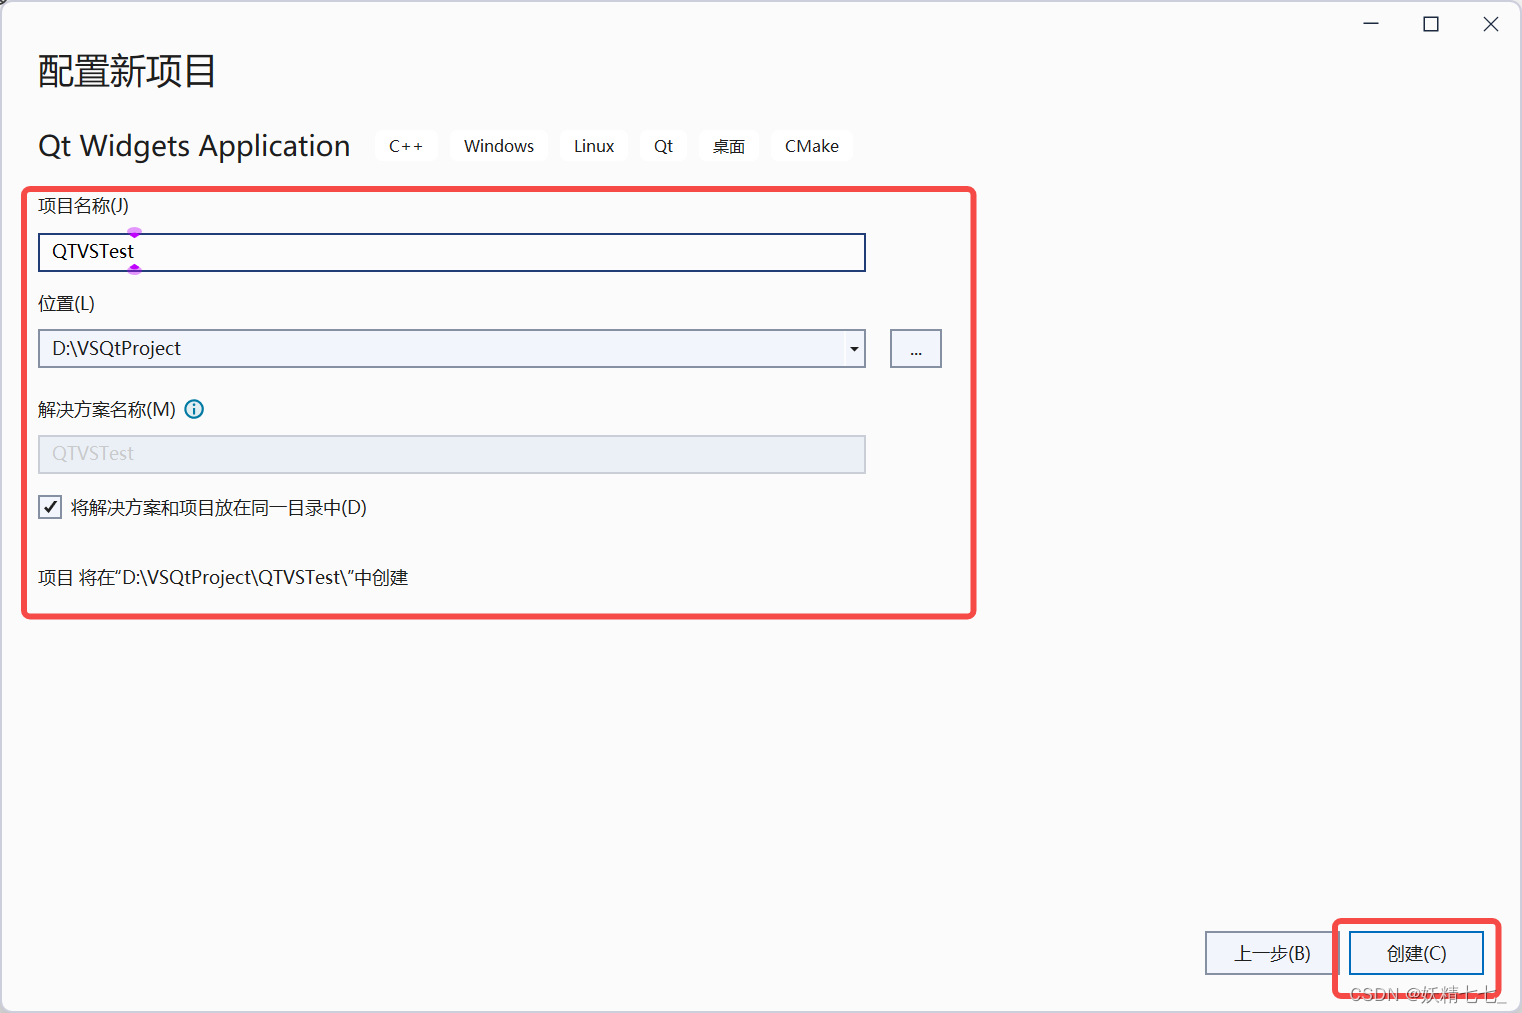Minimize the dialog window
This screenshot has width=1522, height=1013.
[1371, 24]
